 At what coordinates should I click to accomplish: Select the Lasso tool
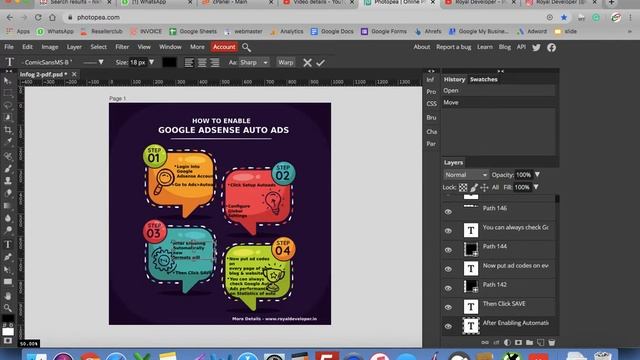tap(7, 105)
